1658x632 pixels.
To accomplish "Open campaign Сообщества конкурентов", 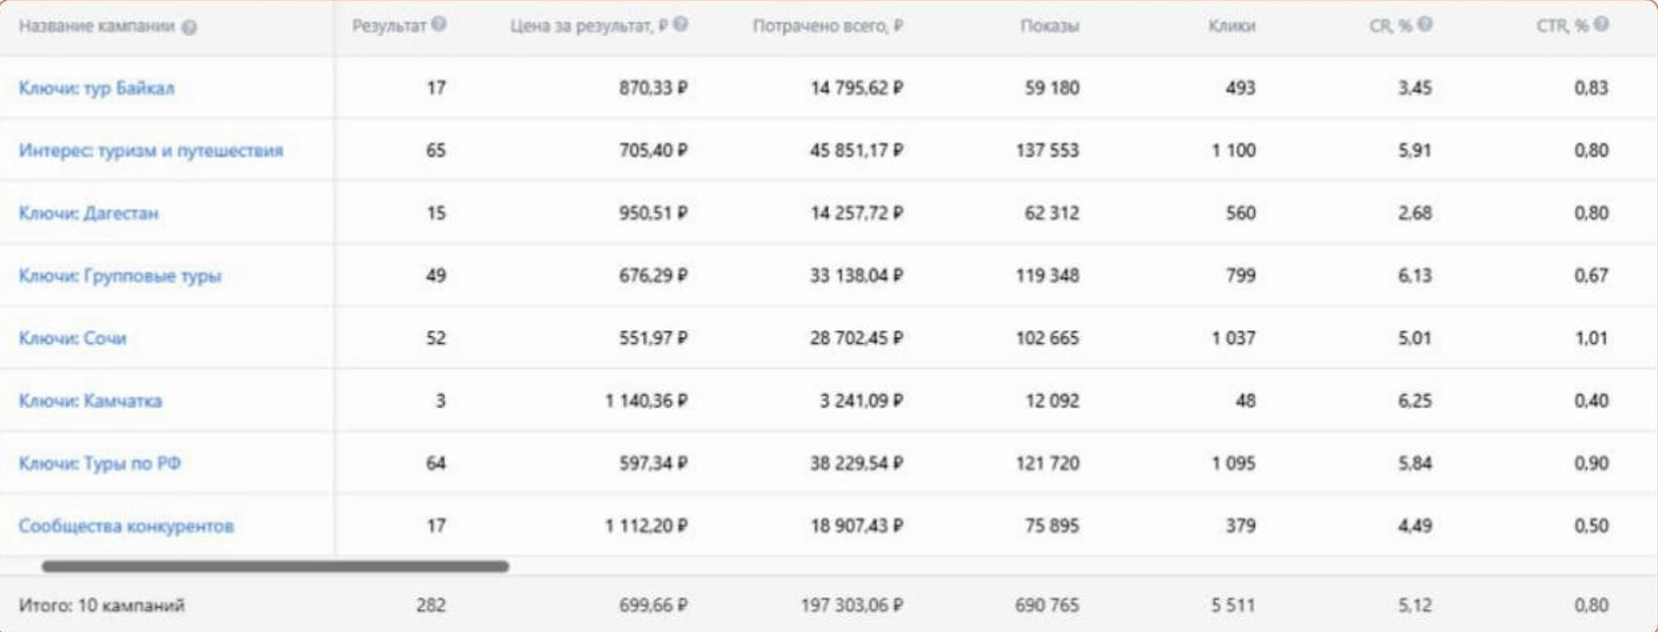I will coord(126,526).
